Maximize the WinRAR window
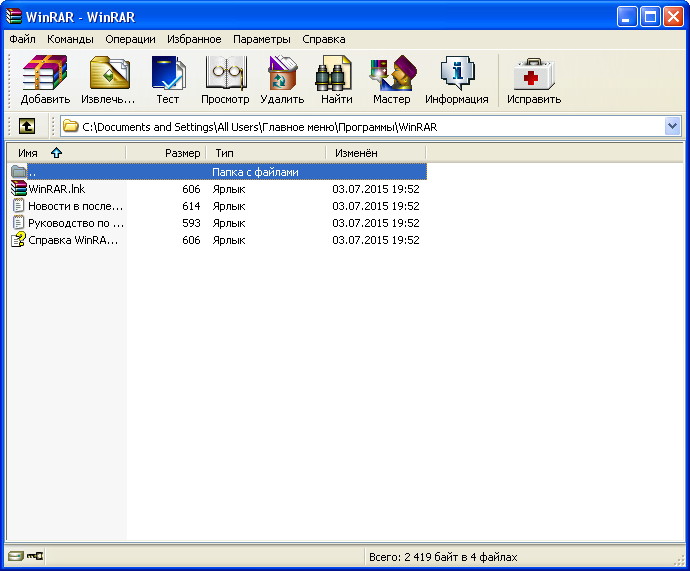Viewport: 690px width, 571px height. [650, 17]
